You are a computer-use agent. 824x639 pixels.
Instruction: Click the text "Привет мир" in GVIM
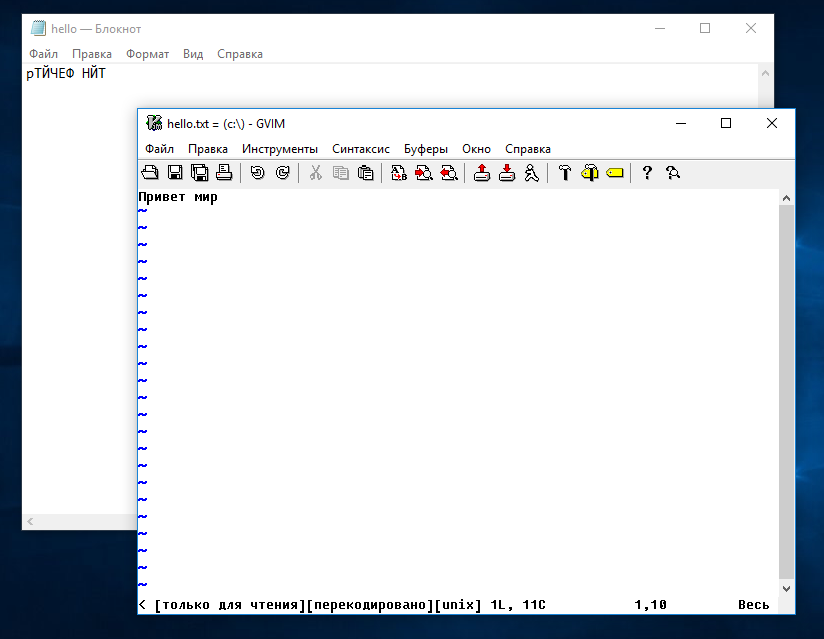178,197
